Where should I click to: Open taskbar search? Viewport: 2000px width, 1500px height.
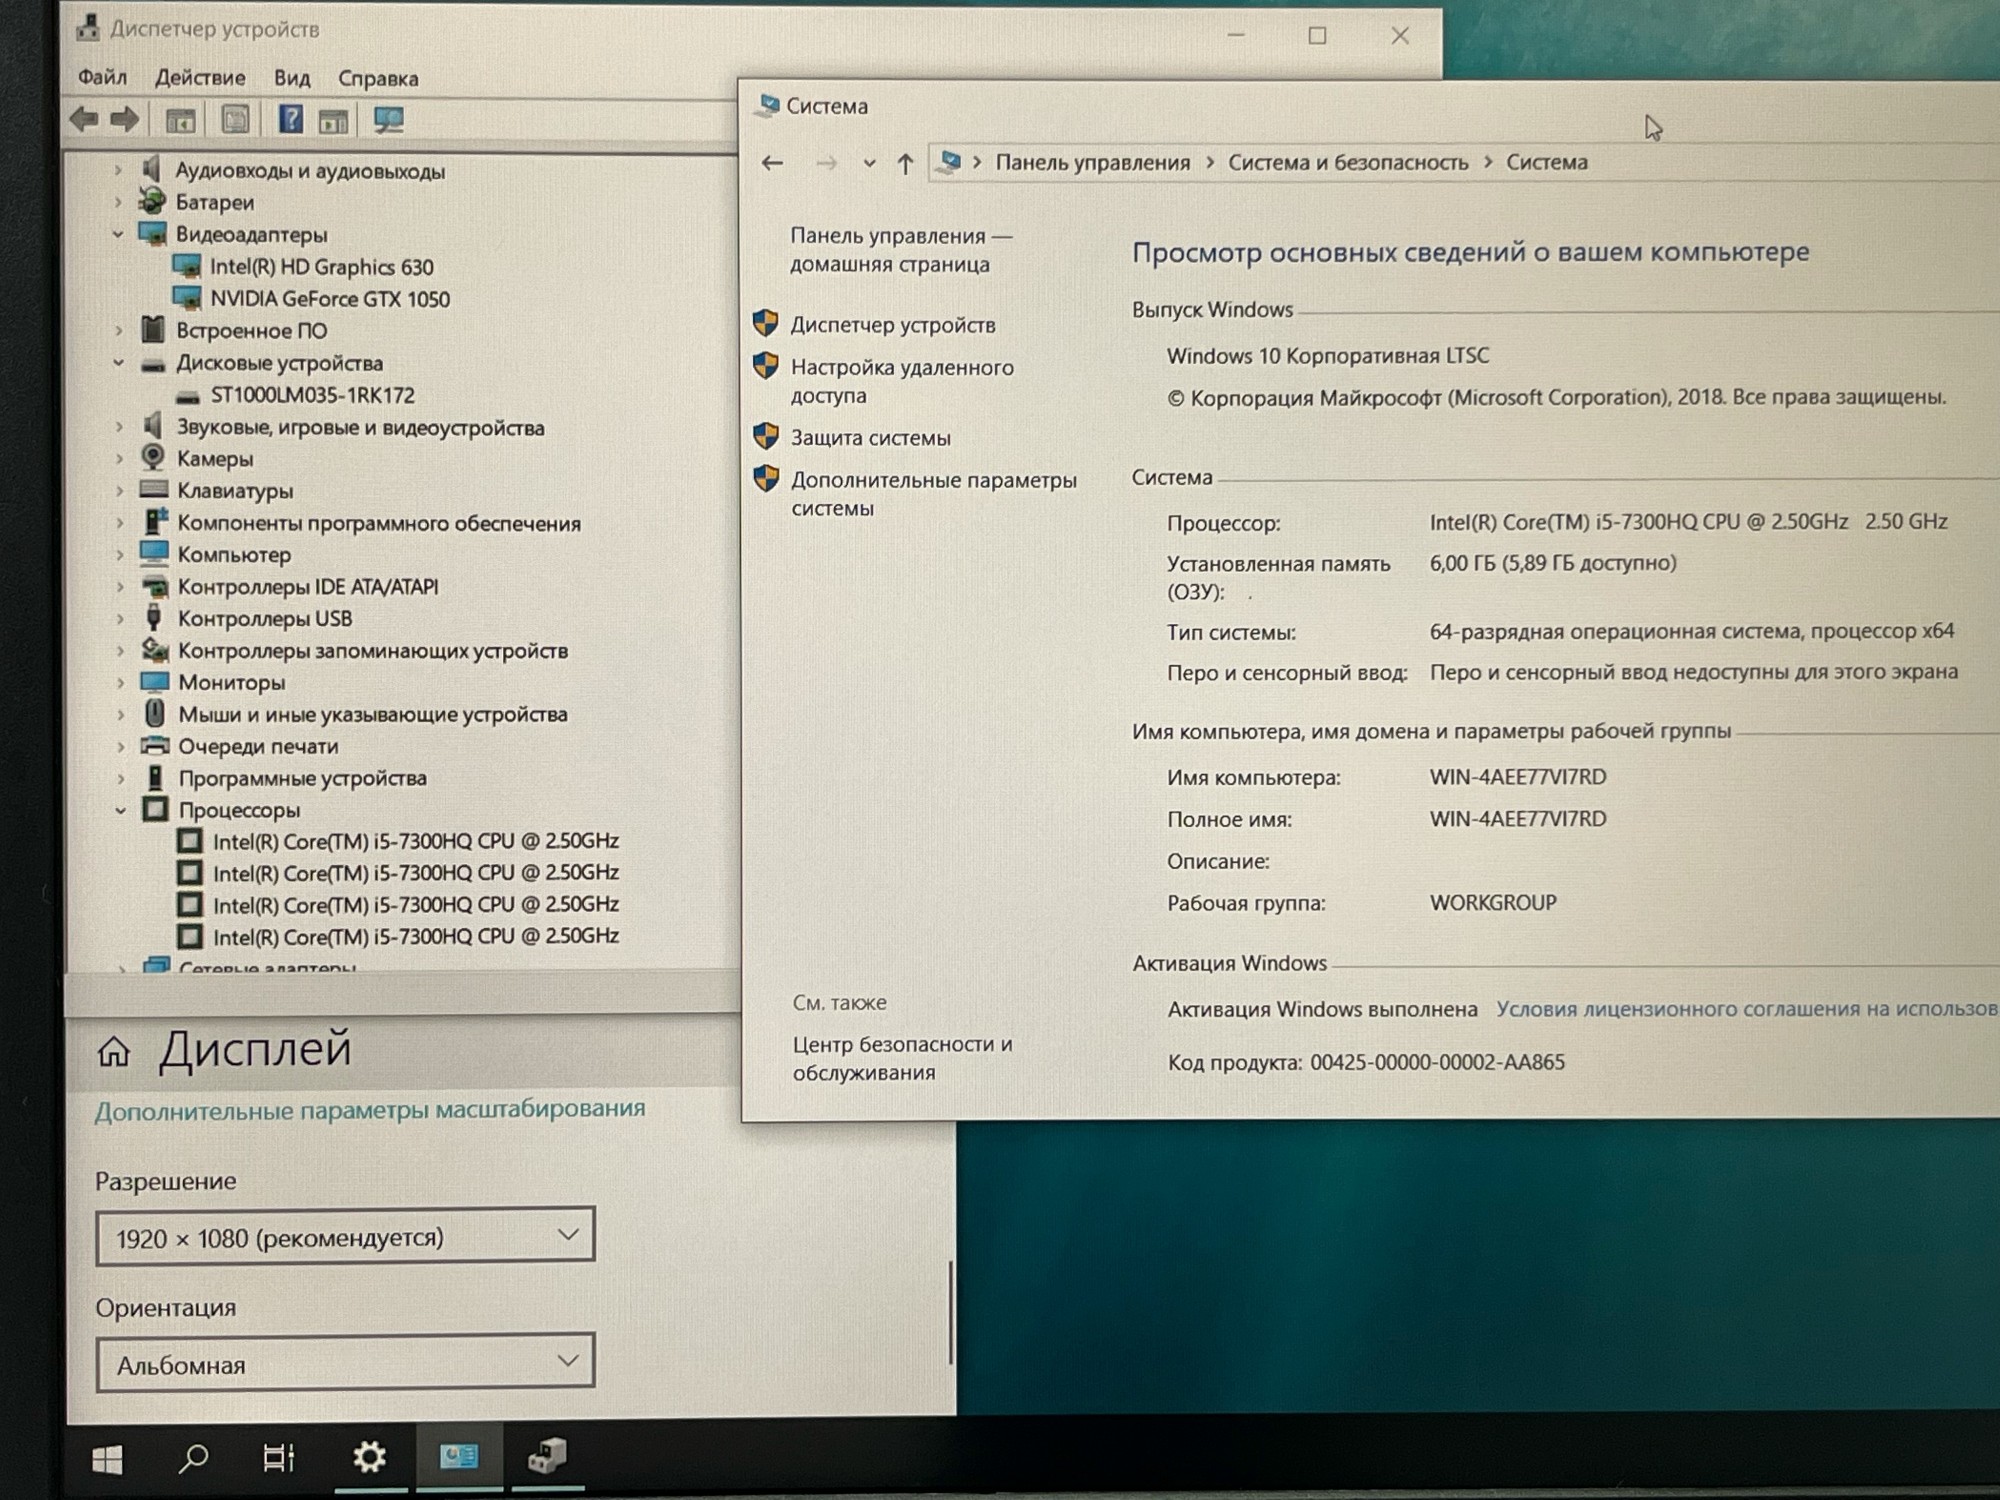coord(193,1458)
